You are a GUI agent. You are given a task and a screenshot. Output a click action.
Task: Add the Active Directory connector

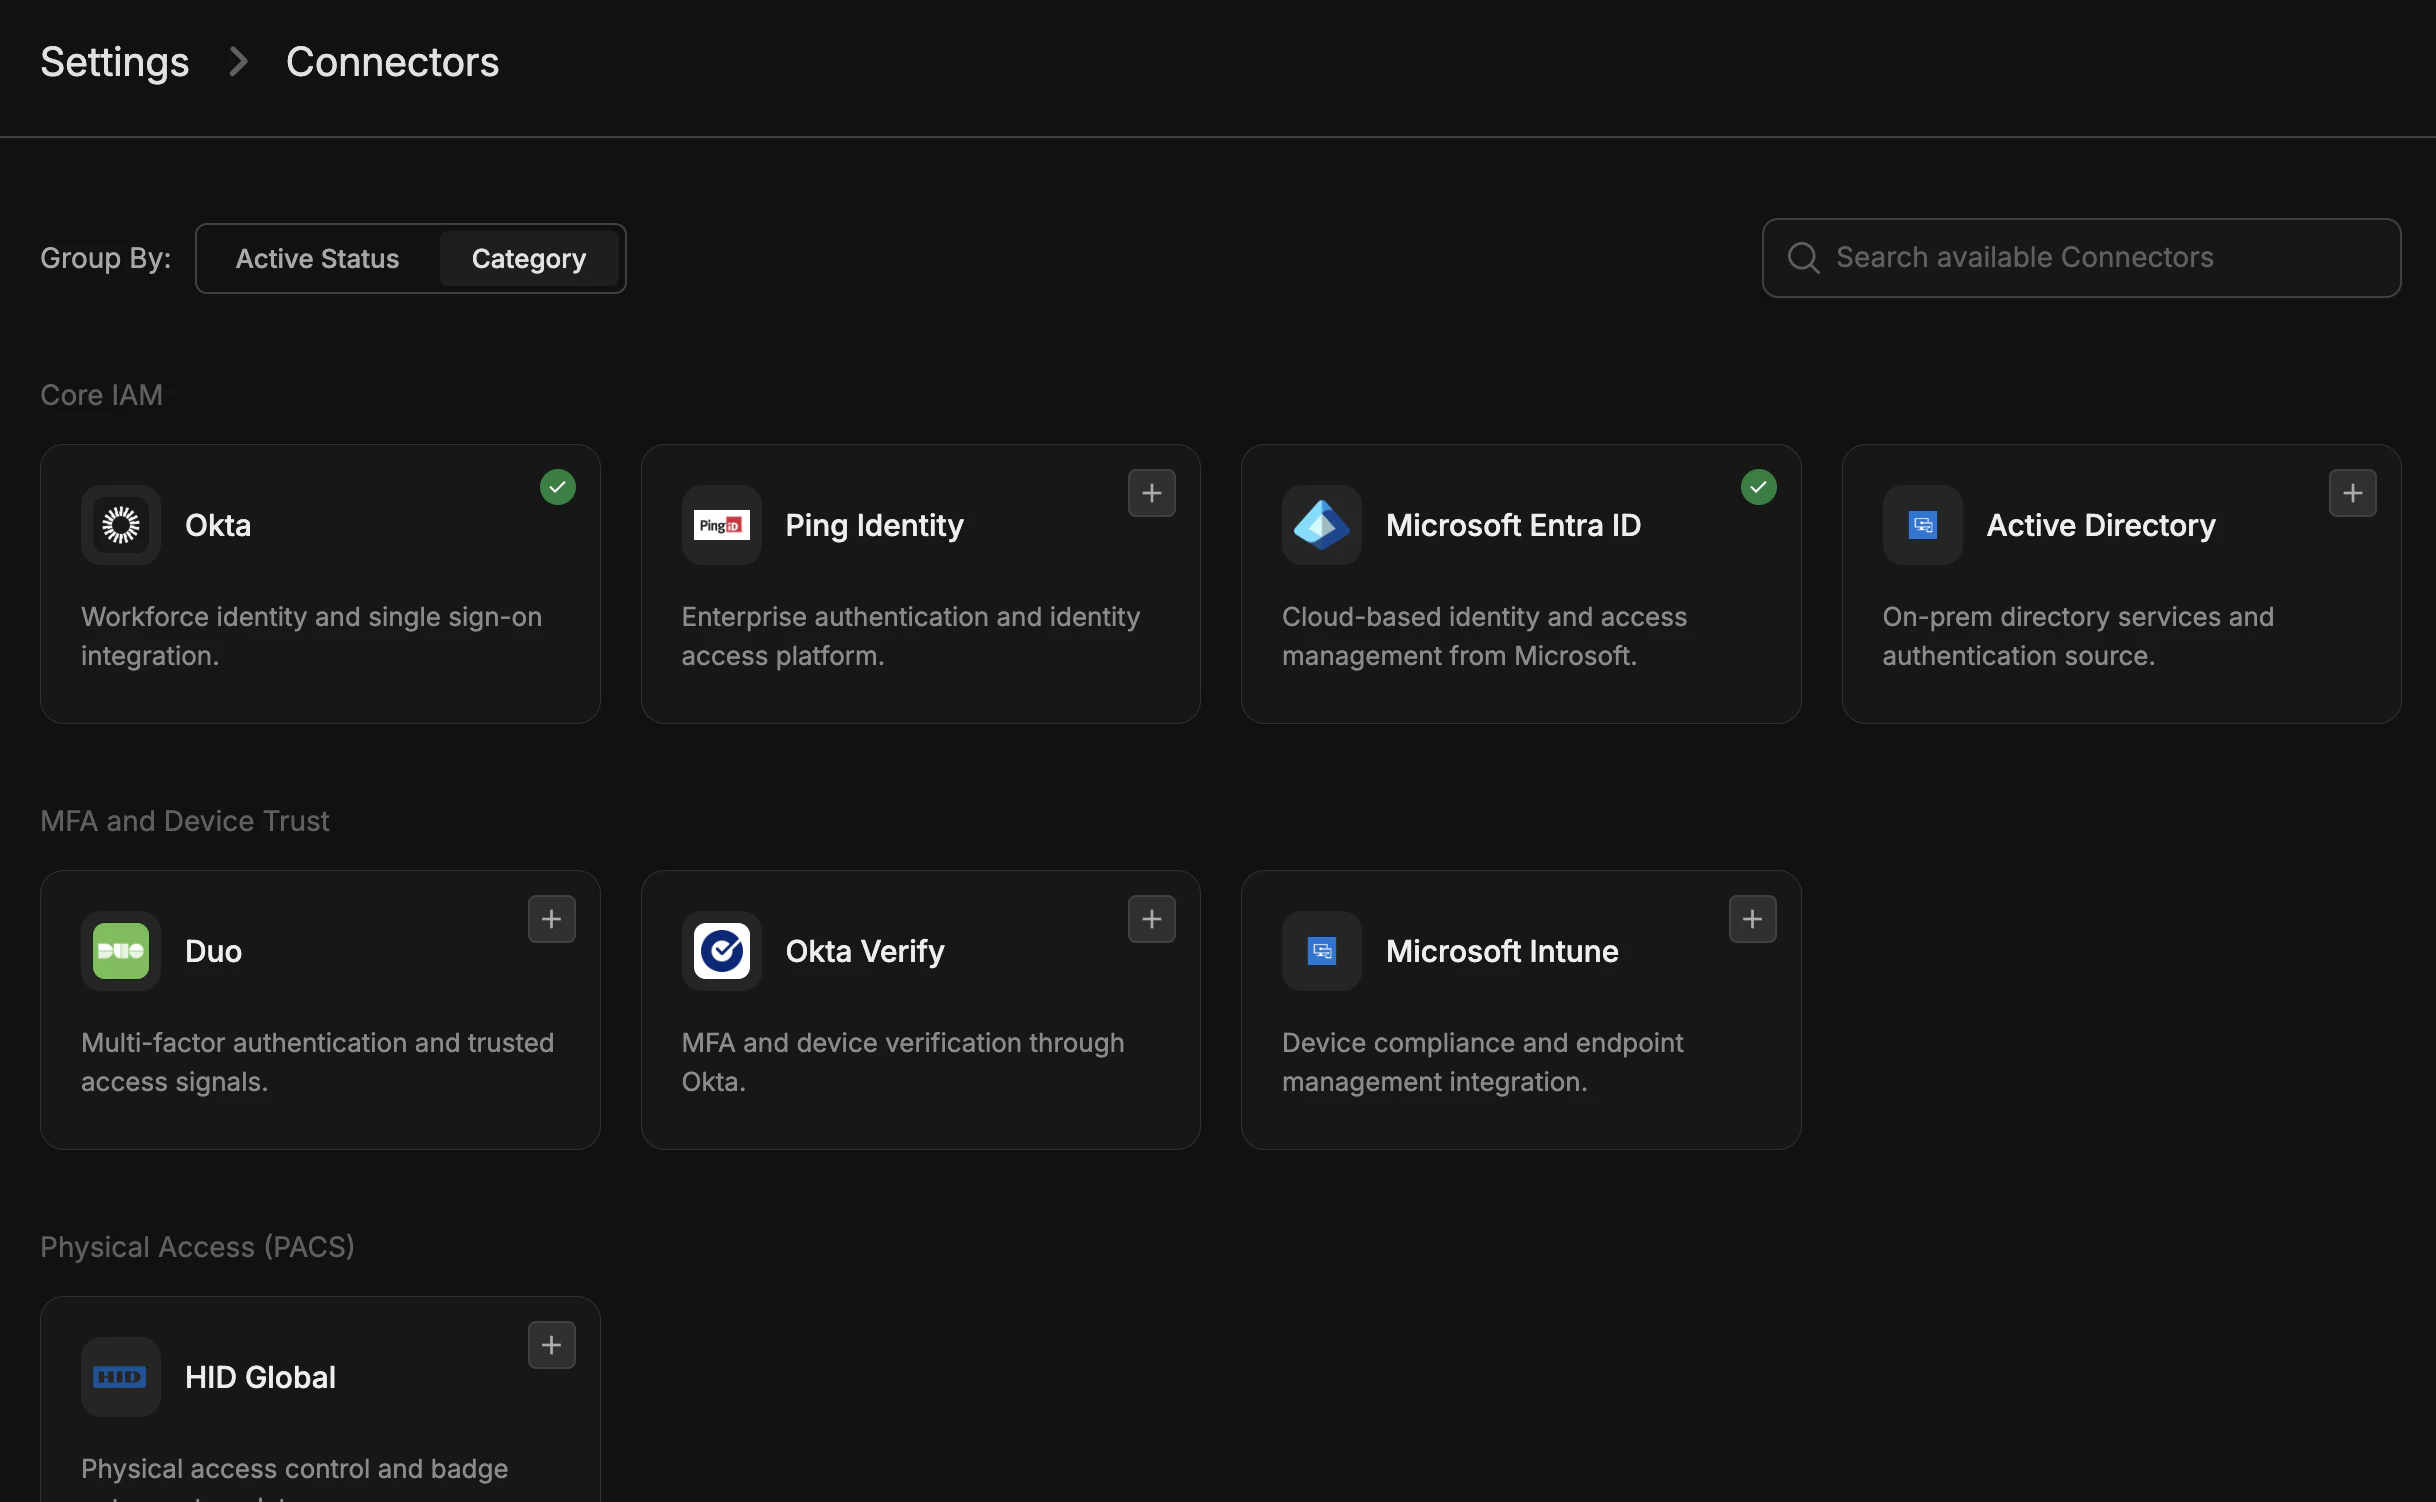[2353, 493]
